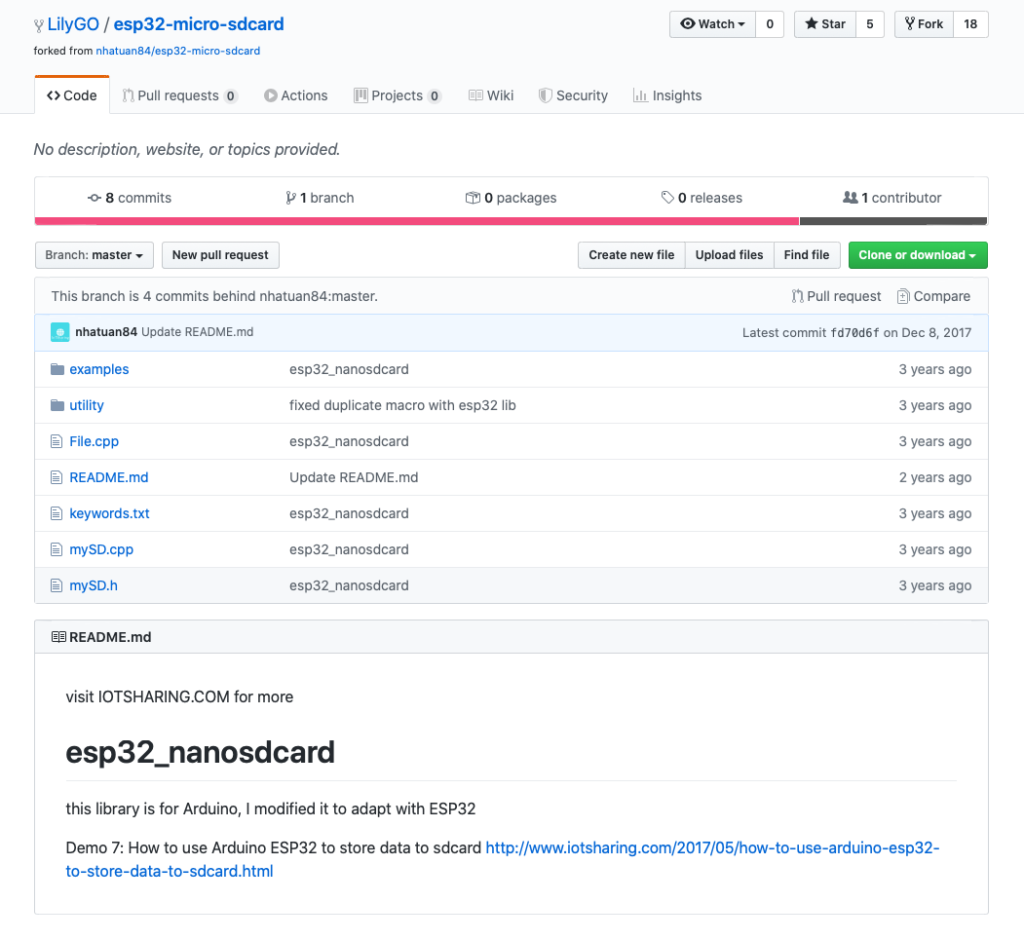Open the Security tab
The width and height of the screenshot is (1024, 940).
pyautogui.click(x=573, y=95)
